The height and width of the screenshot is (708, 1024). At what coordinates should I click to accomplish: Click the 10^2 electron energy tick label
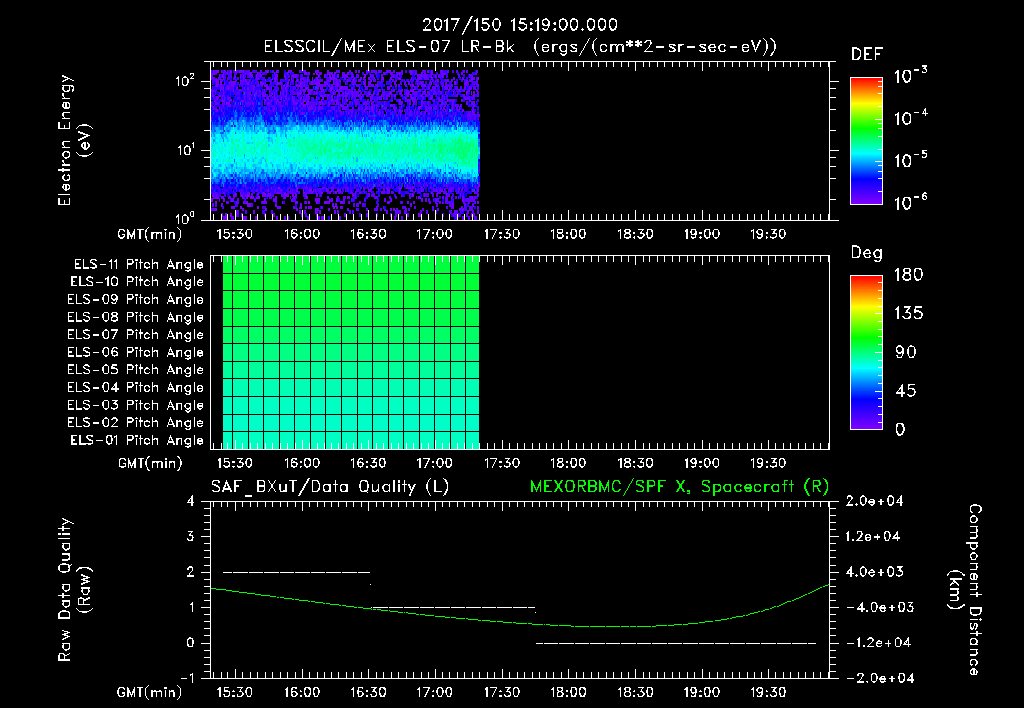tap(185, 81)
